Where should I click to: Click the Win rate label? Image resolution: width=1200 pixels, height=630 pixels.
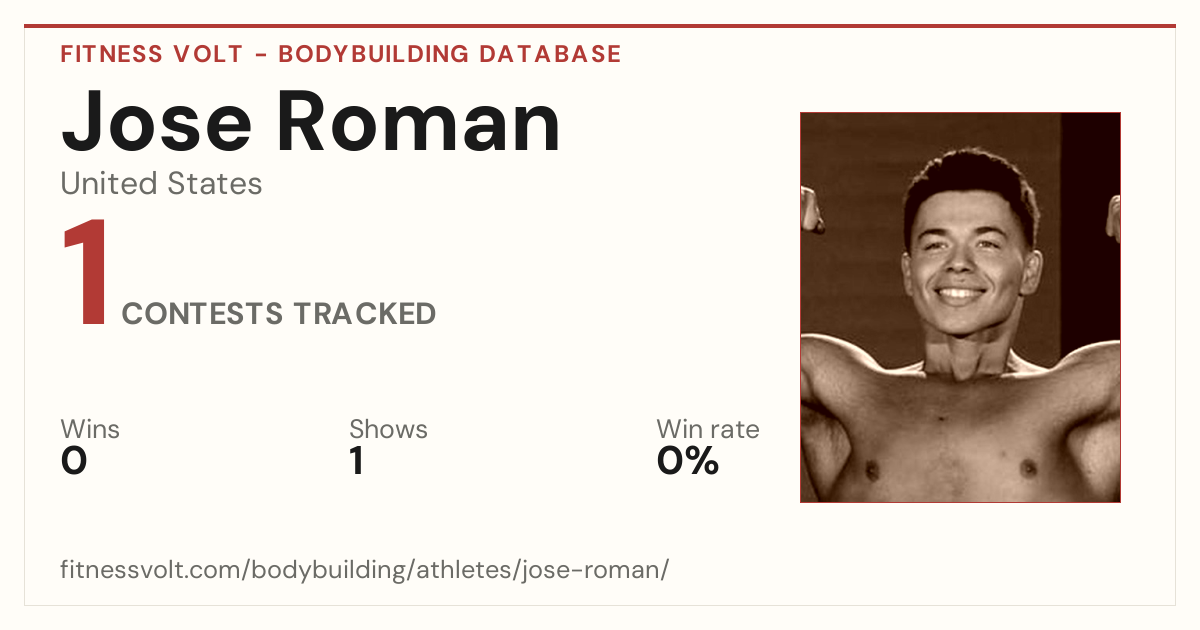tap(708, 429)
